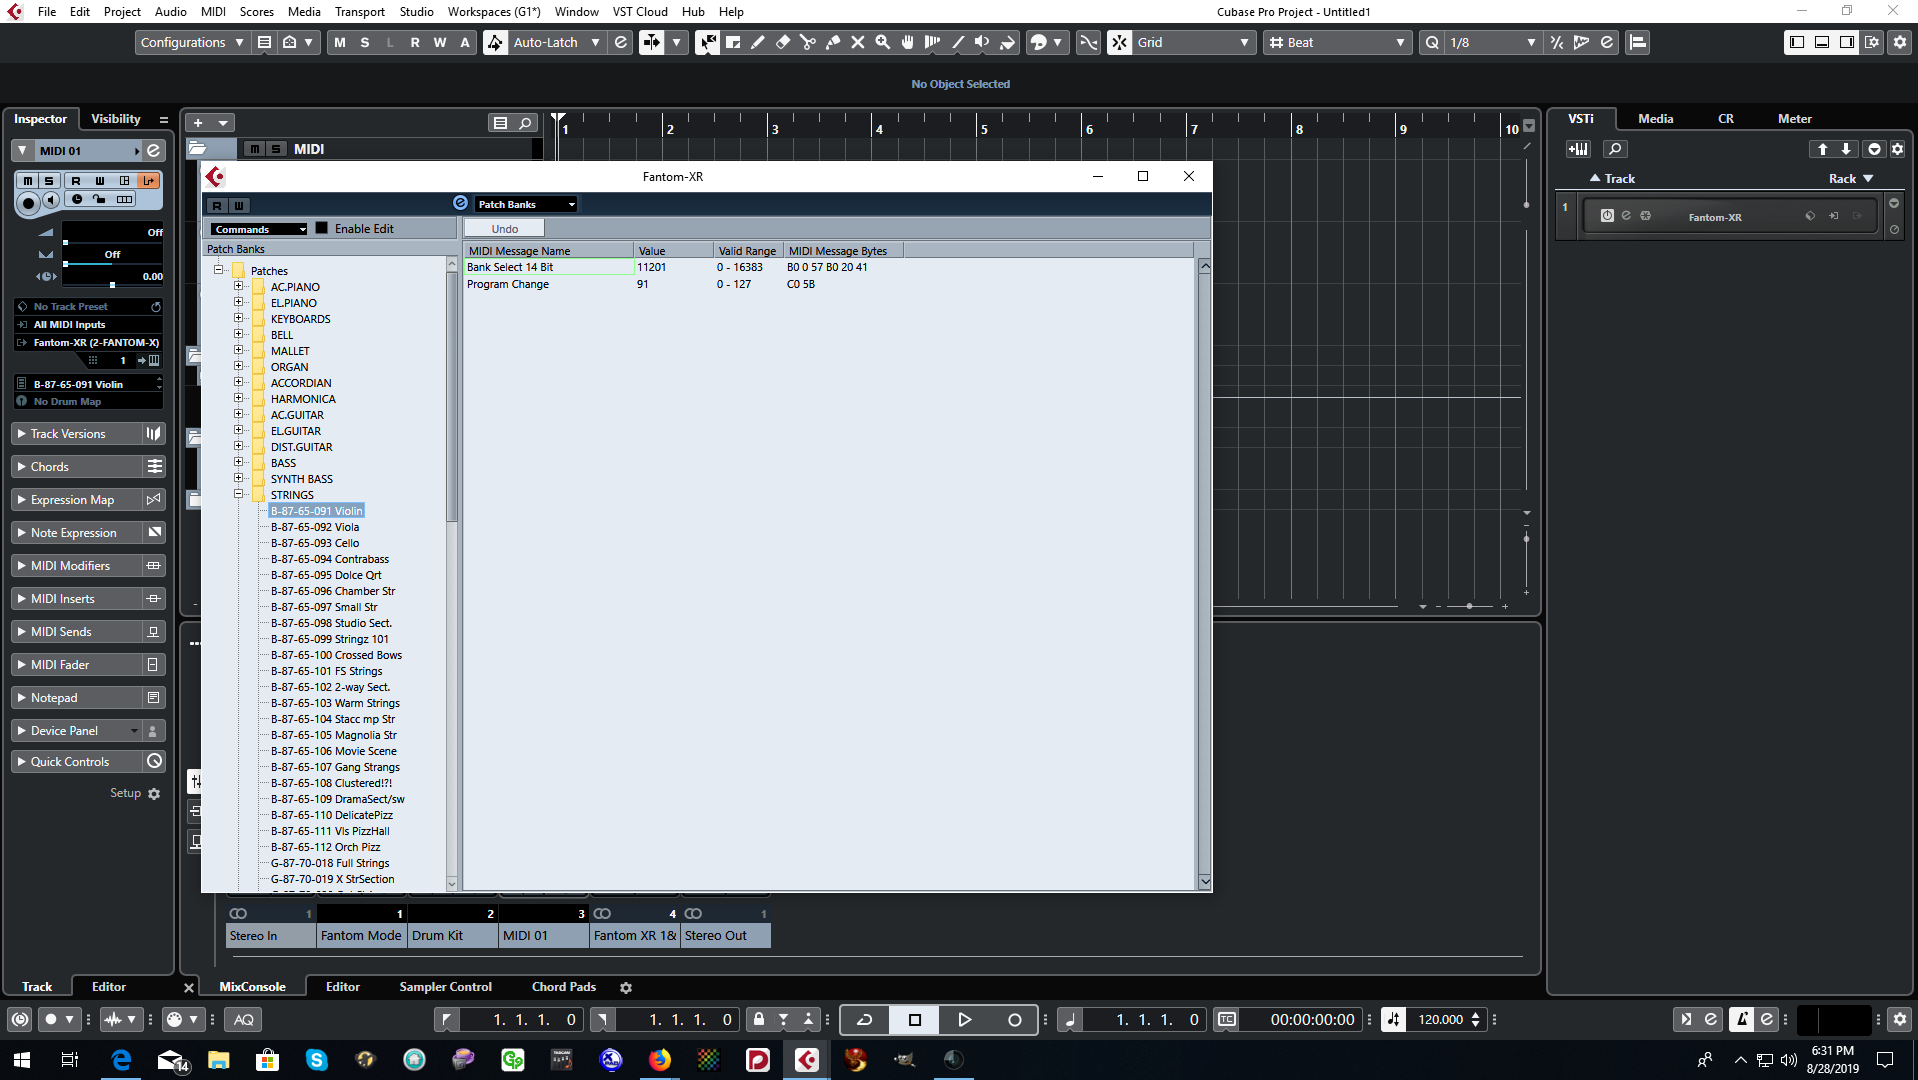Click the Find Instruments magnifier in VSTi panel
This screenshot has height=1080, width=1918.
pos(1615,149)
